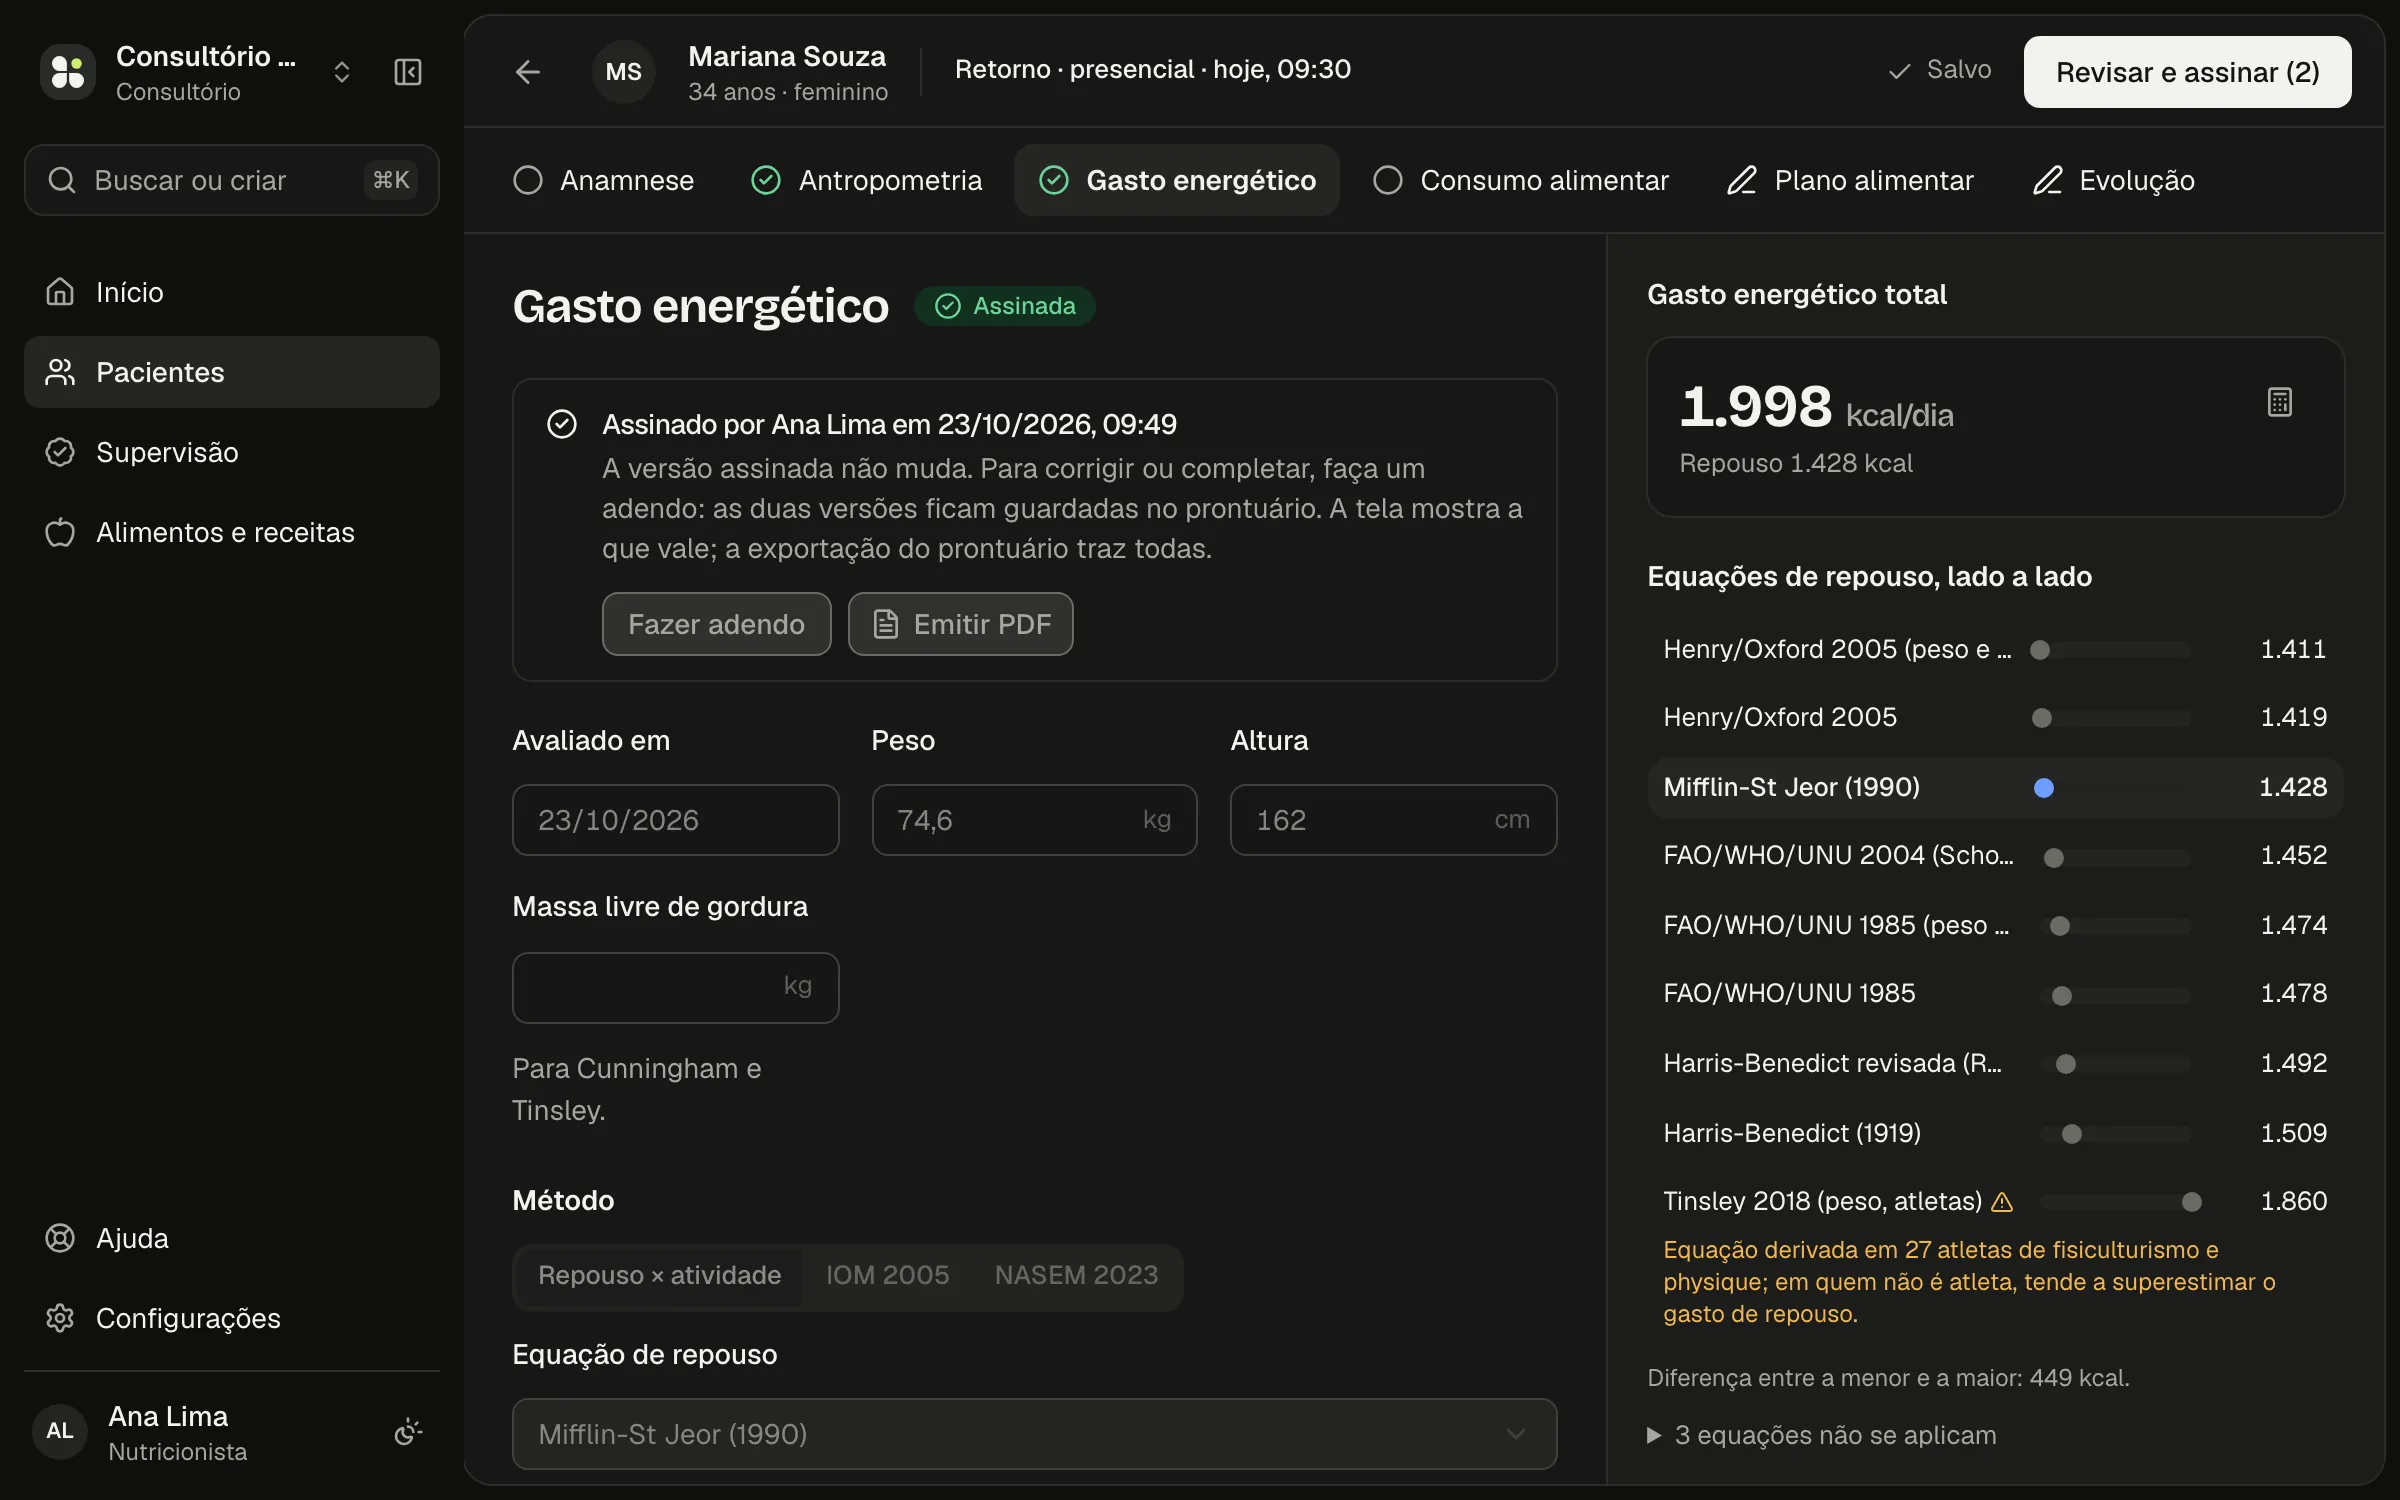Click the app logo icon
The image size is (2400, 1500).
click(68, 72)
